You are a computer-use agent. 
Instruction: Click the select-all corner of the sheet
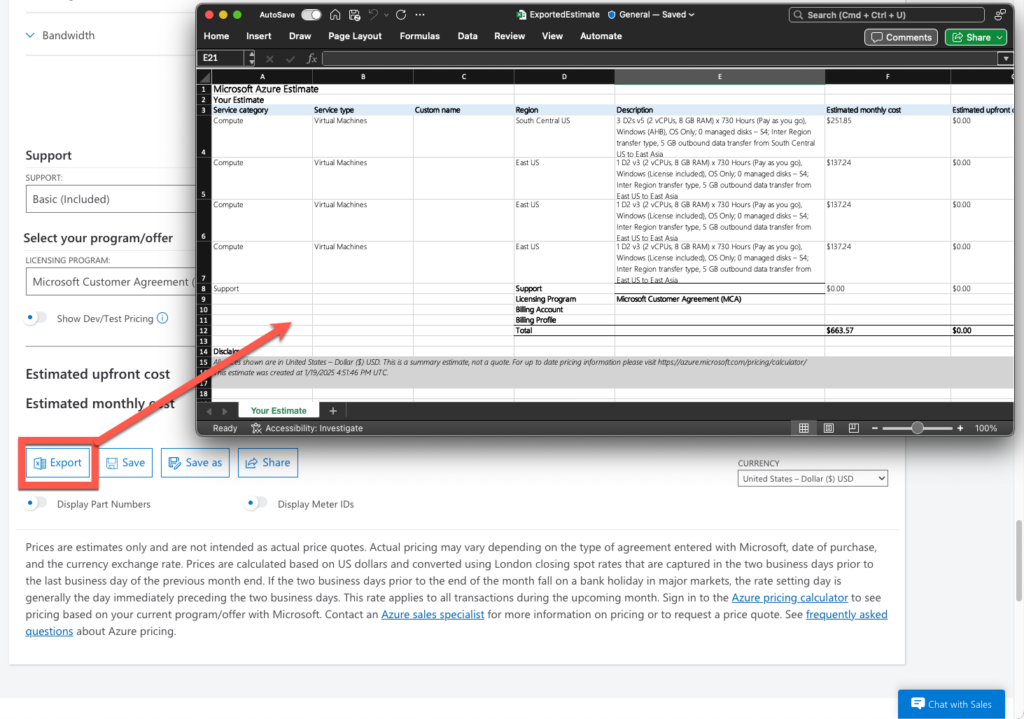click(x=204, y=77)
